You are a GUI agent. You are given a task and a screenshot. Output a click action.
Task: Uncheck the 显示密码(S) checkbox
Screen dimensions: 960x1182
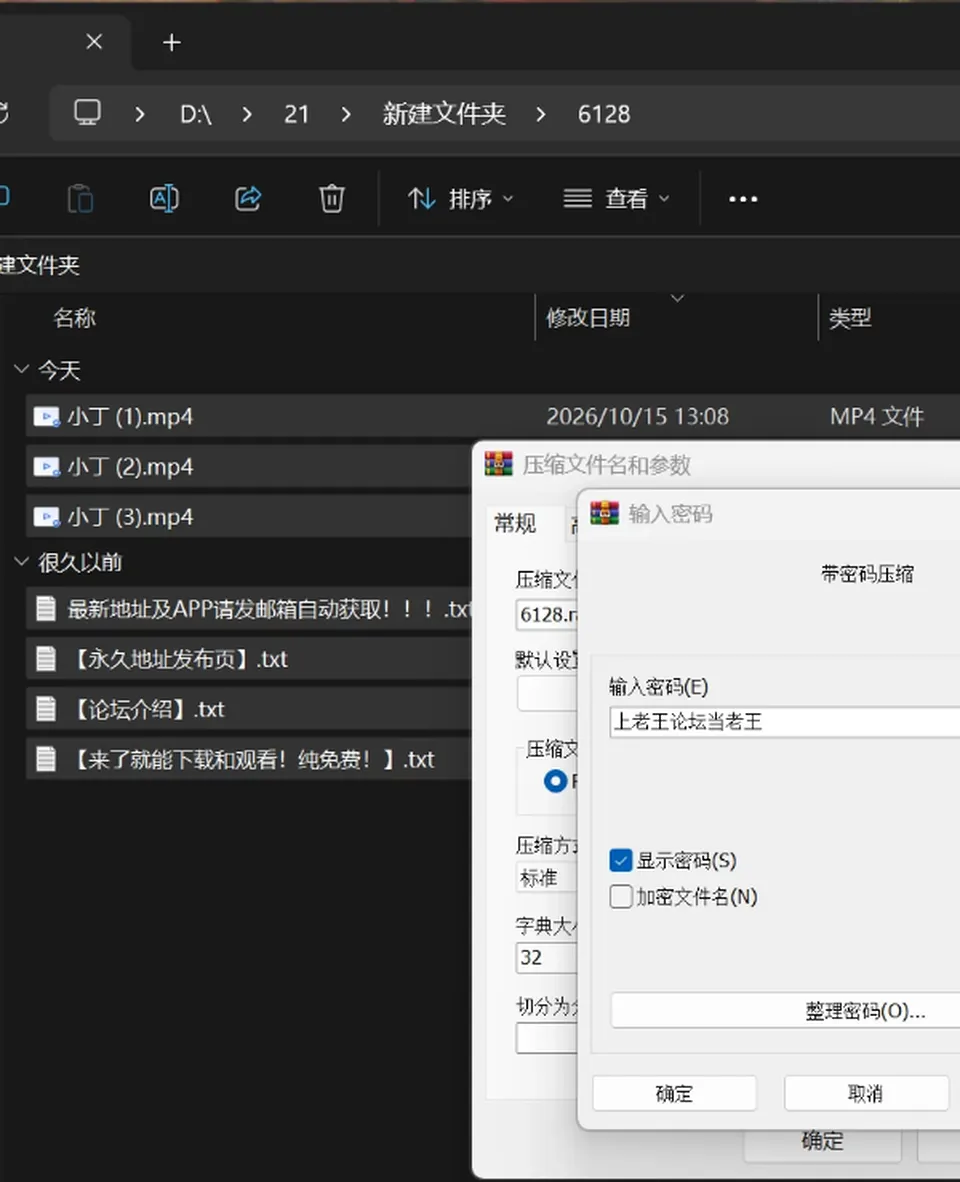coord(621,860)
